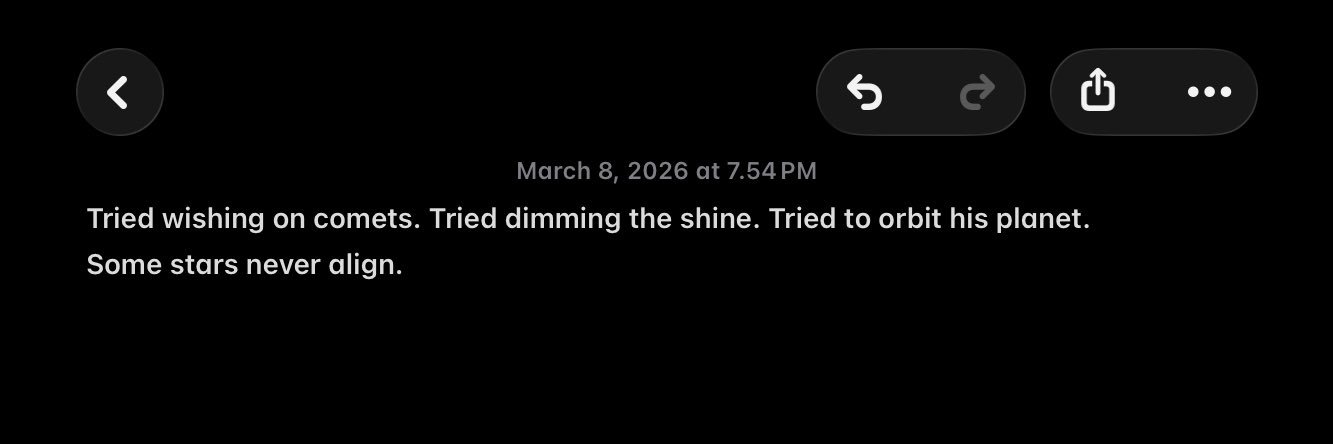Click "7.54 PM" in the timestamp

pyautogui.click(x=772, y=171)
